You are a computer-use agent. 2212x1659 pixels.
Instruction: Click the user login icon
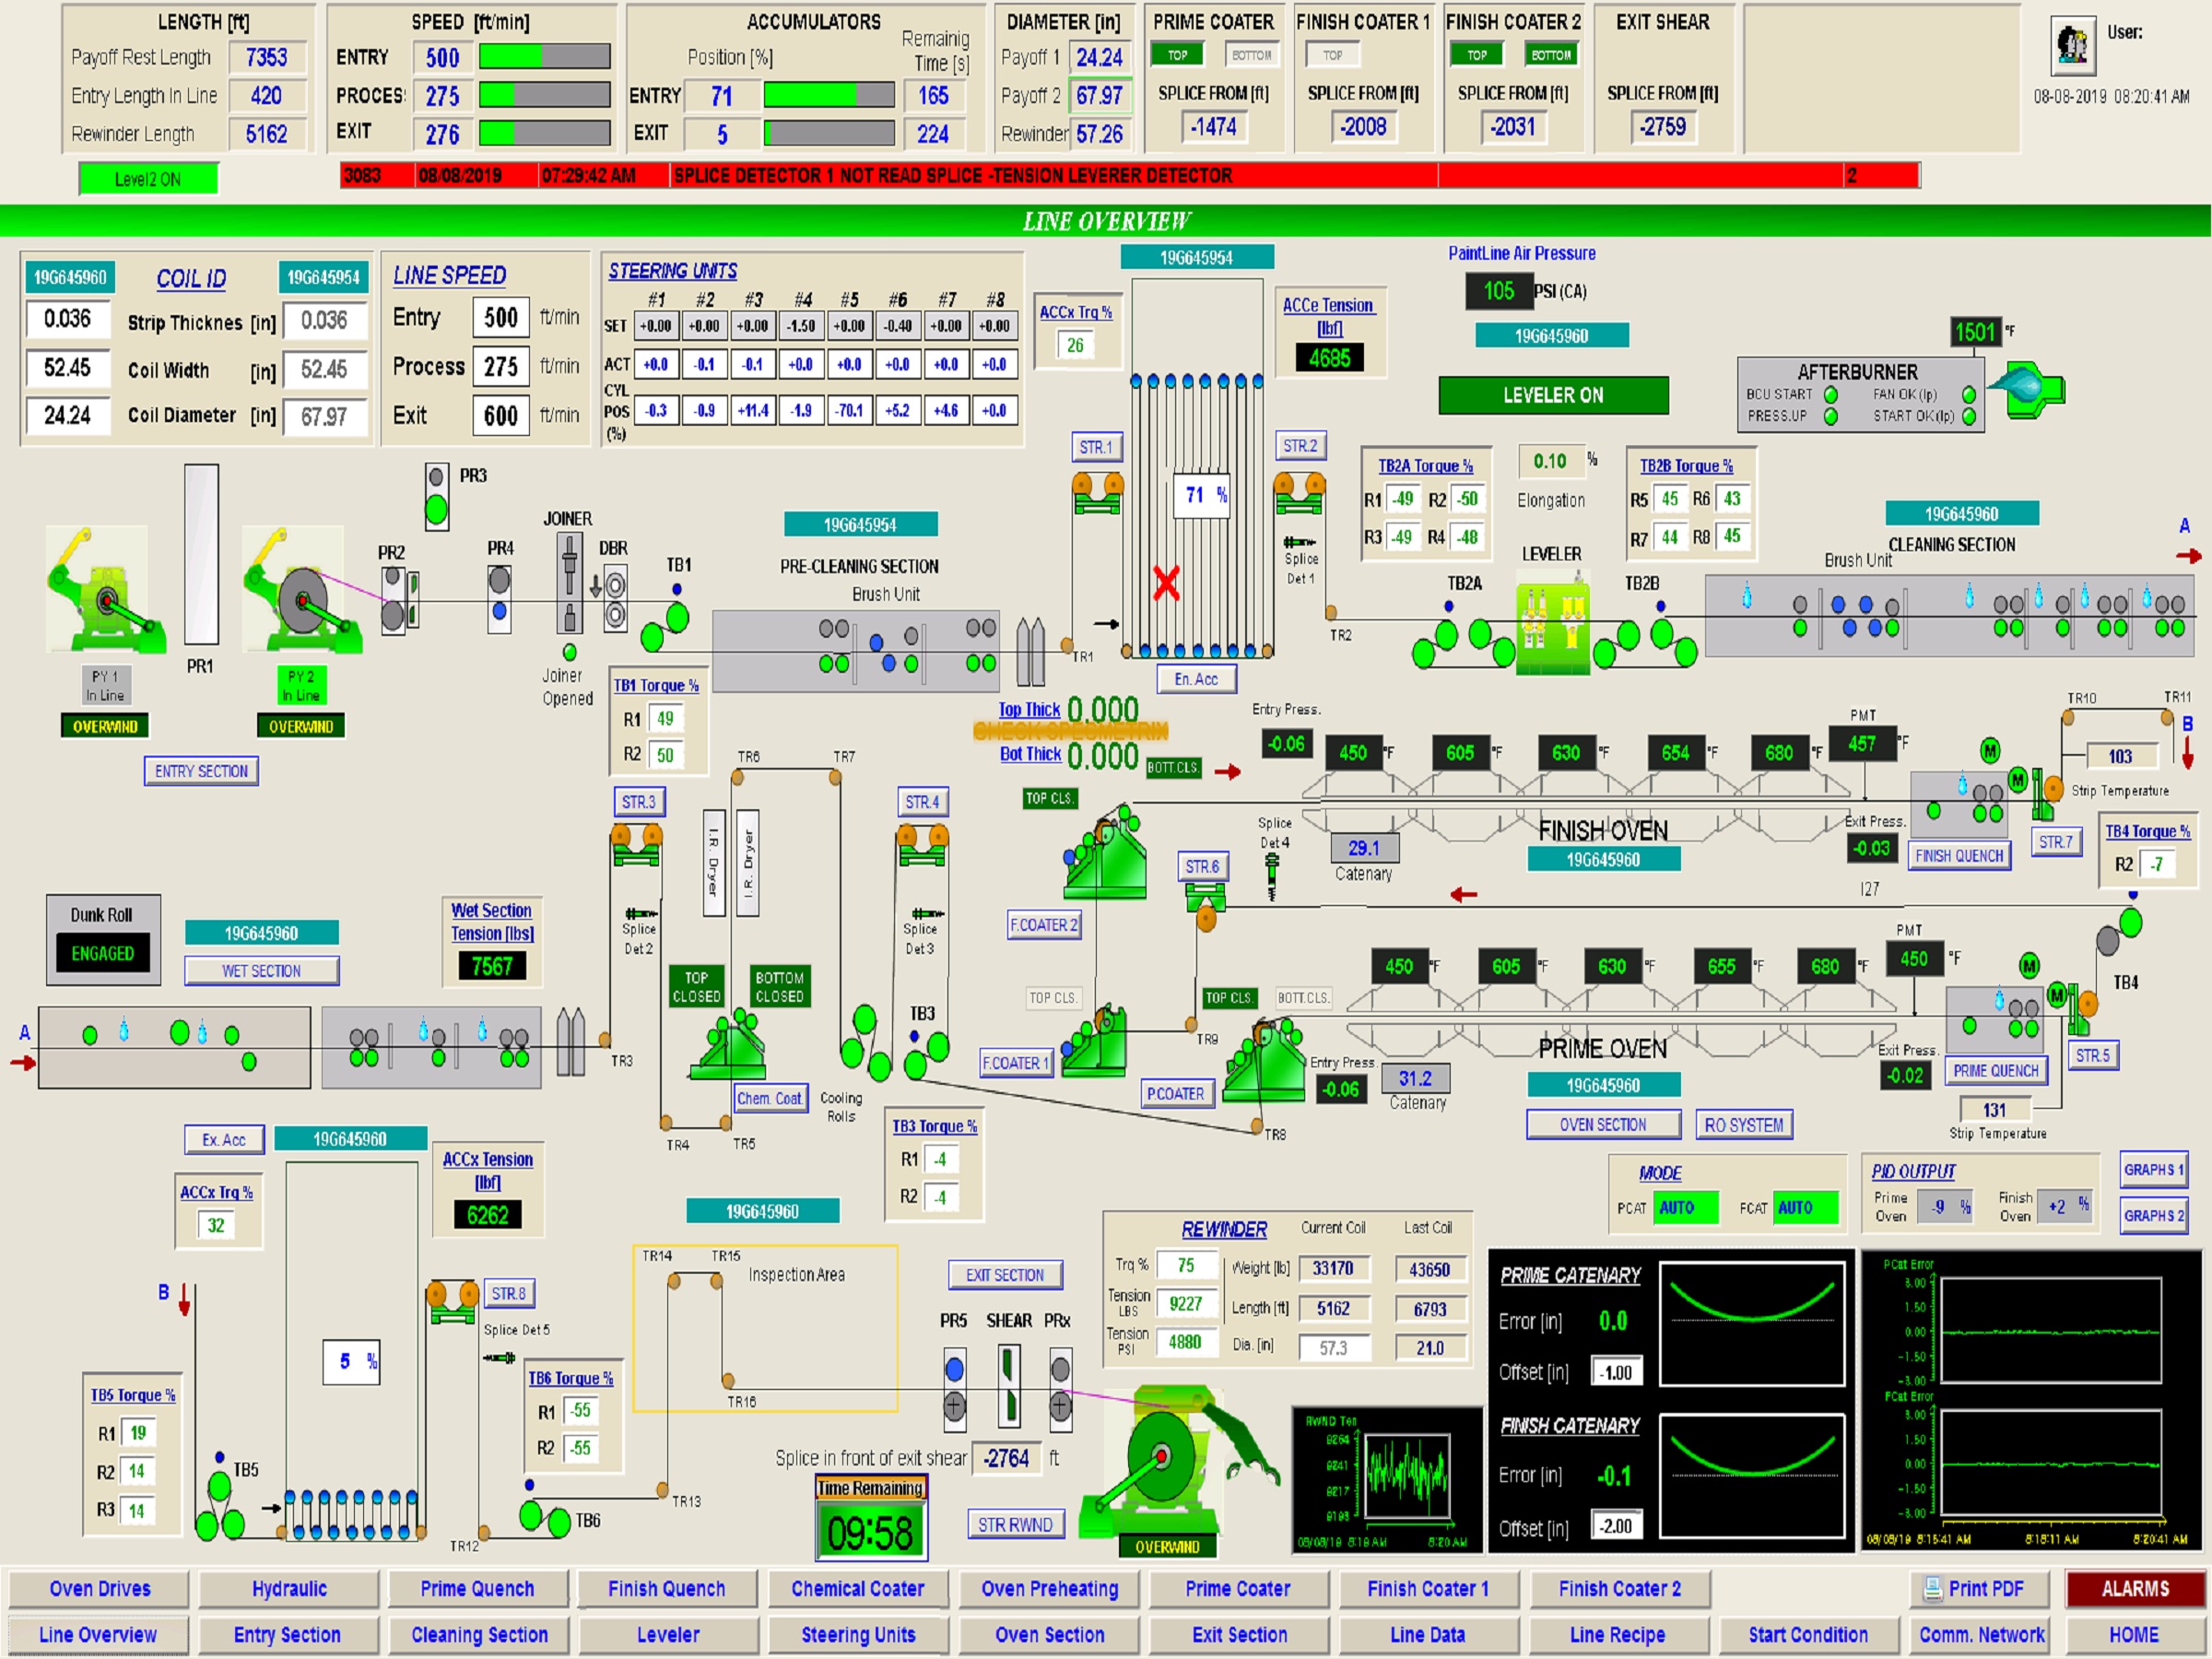click(2072, 46)
